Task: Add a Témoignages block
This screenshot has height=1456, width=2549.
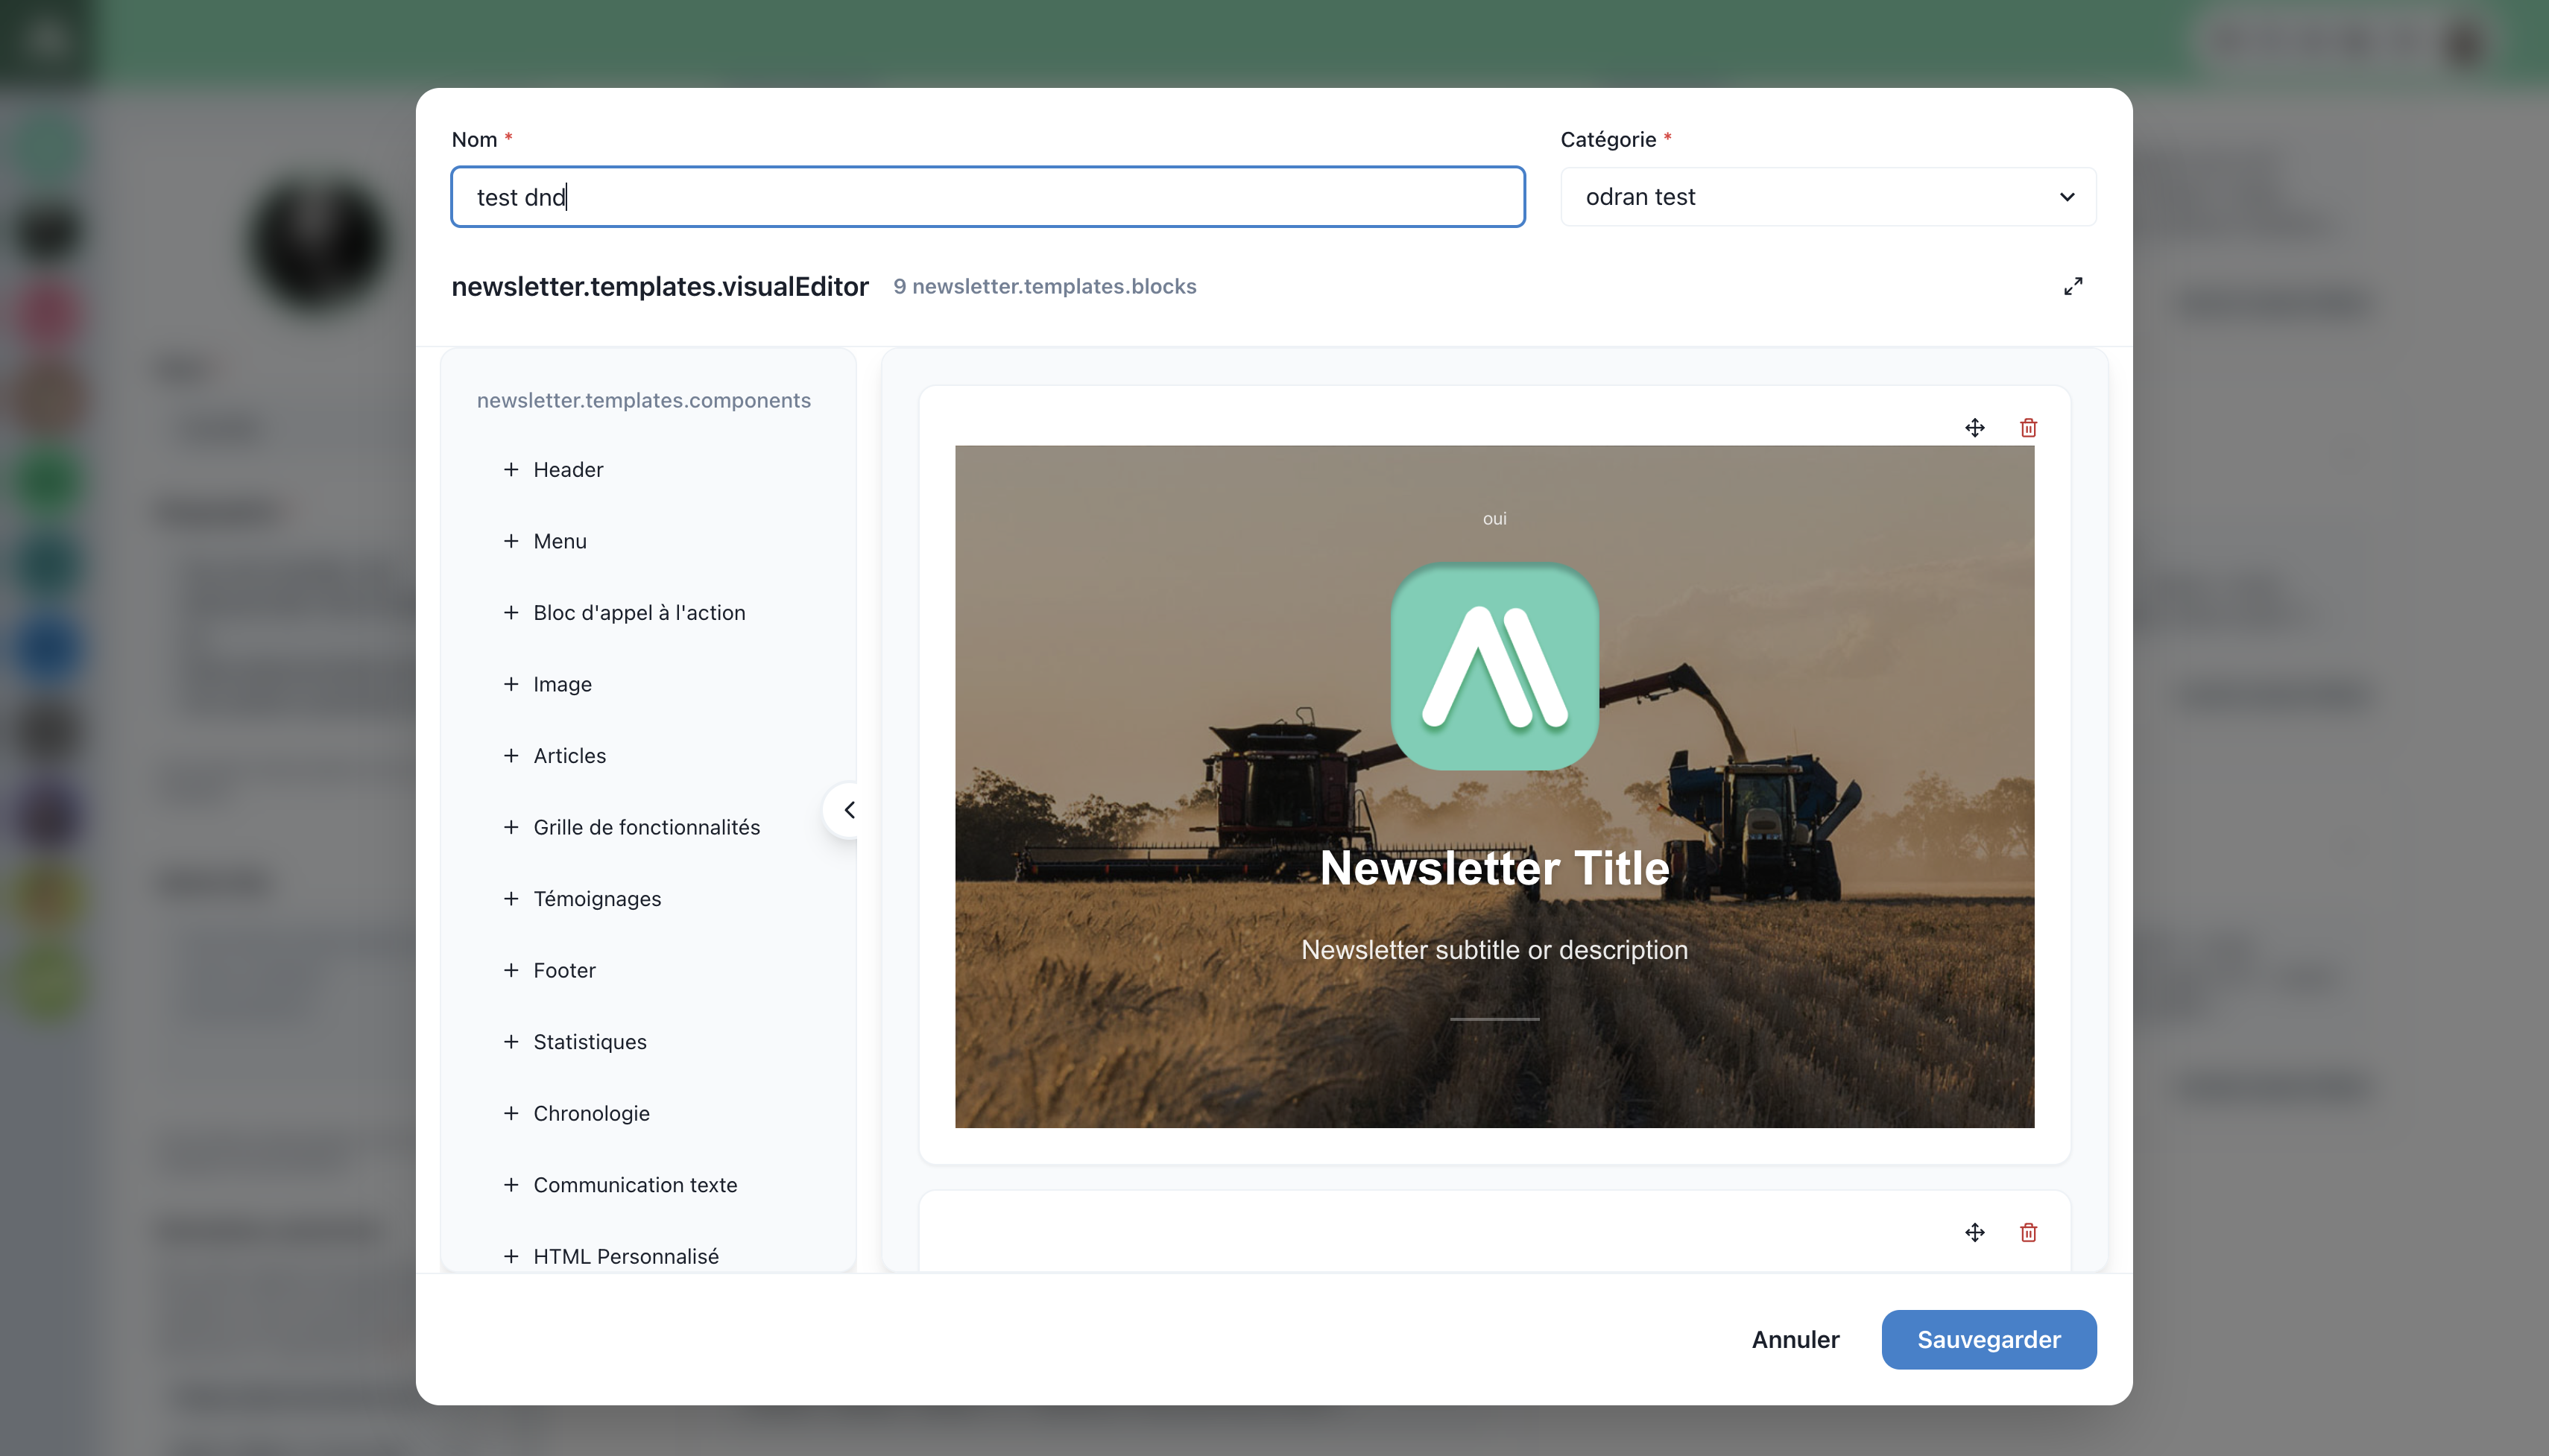Action: coord(596,899)
